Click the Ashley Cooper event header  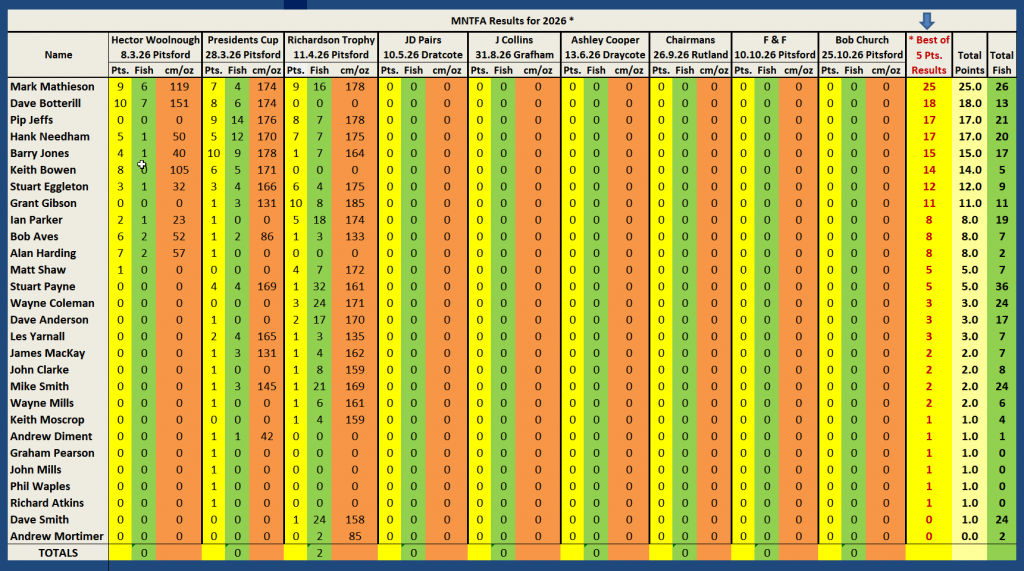pyautogui.click(x=604, y=40)
